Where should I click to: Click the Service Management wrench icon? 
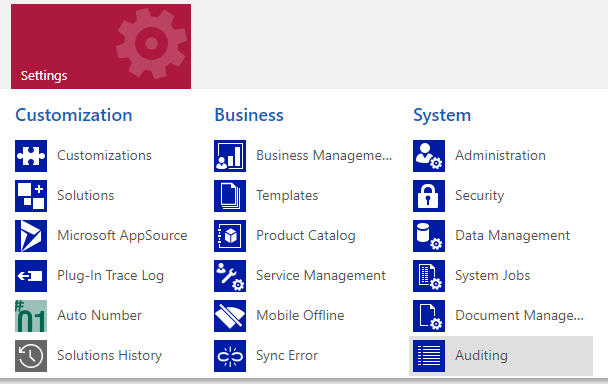tap(230, 276)
